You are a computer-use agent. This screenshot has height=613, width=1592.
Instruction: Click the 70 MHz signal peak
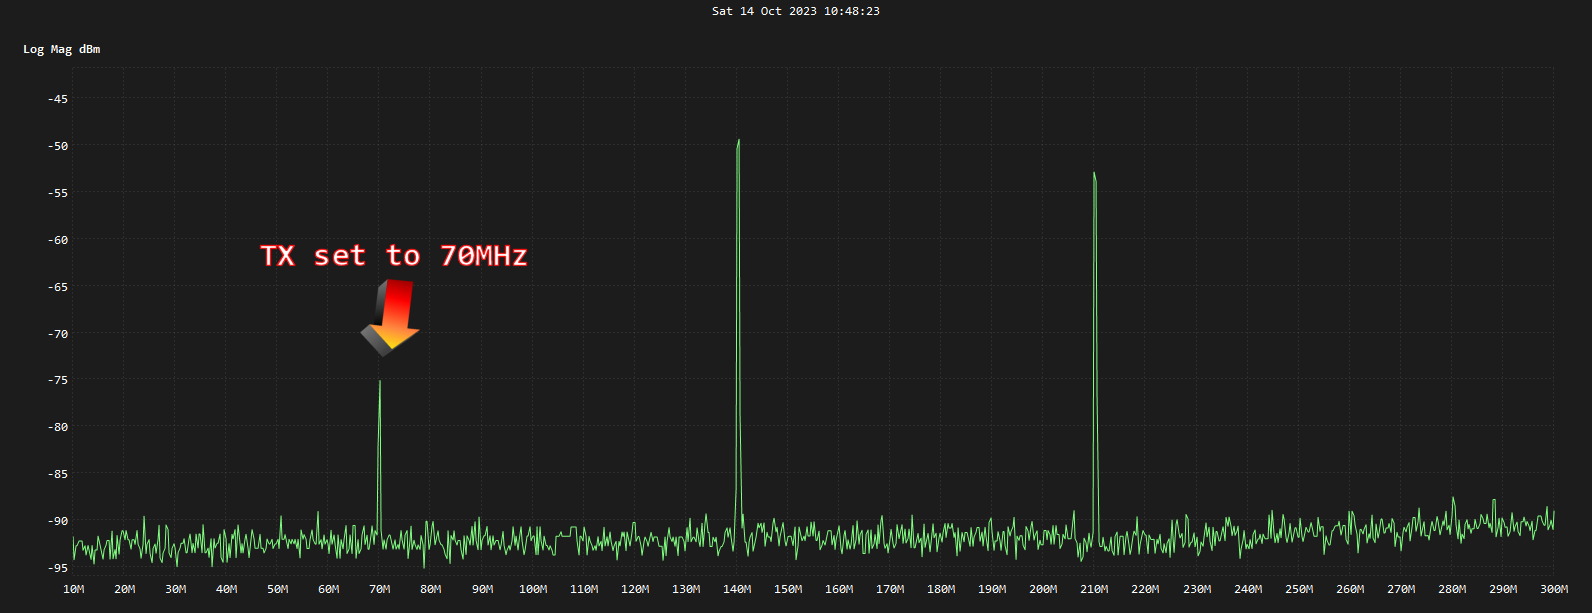coord(379,381)
